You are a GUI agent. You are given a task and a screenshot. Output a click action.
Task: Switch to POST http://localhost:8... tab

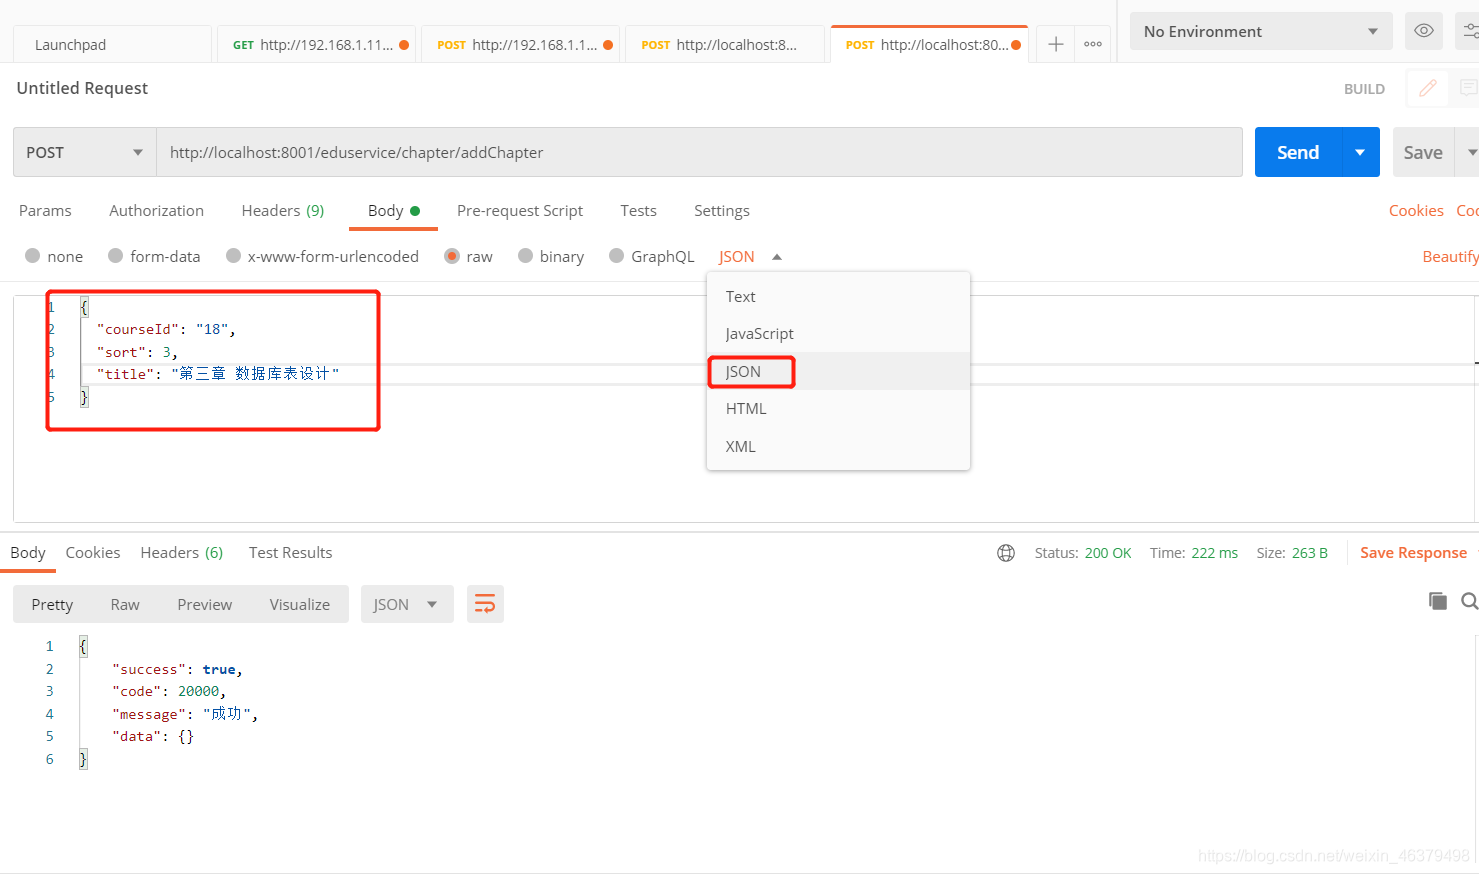click(724, 44)
